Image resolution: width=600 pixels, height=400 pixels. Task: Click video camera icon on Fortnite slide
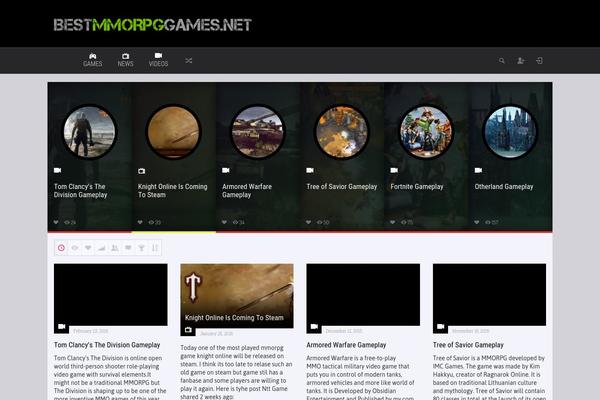[394, 170]
